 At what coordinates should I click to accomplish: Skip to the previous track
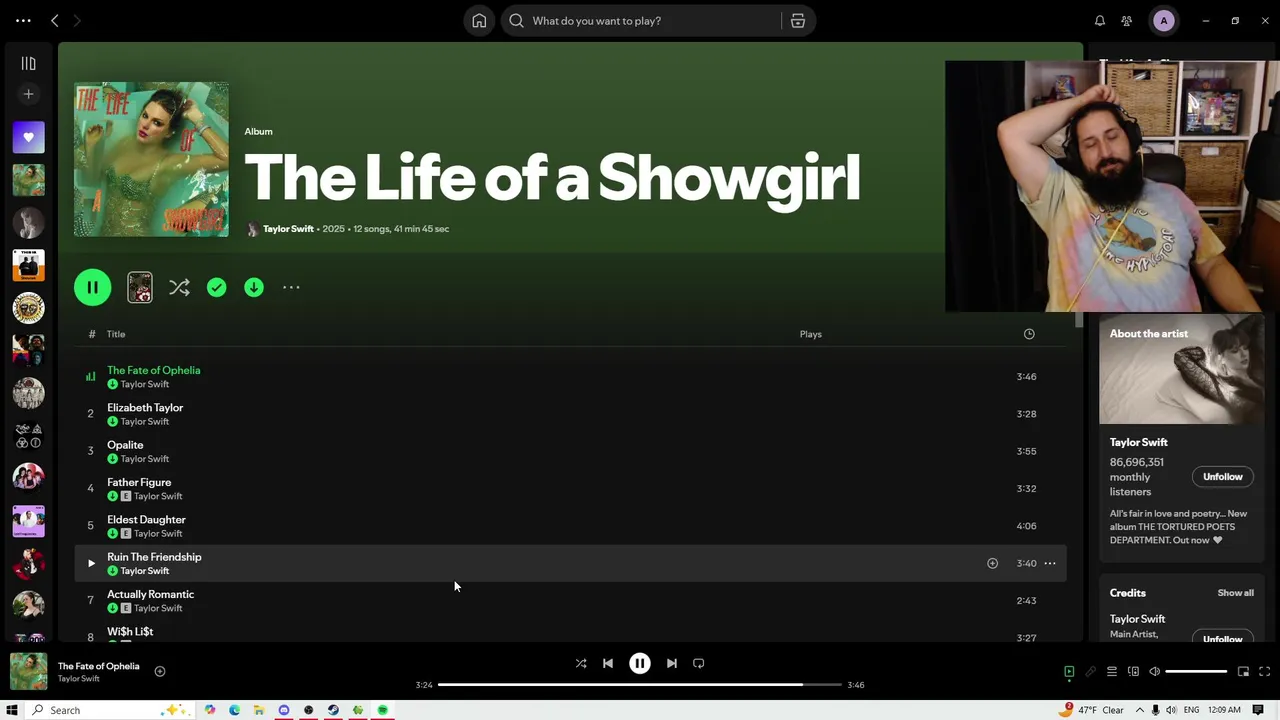click(x=608, y=663)
